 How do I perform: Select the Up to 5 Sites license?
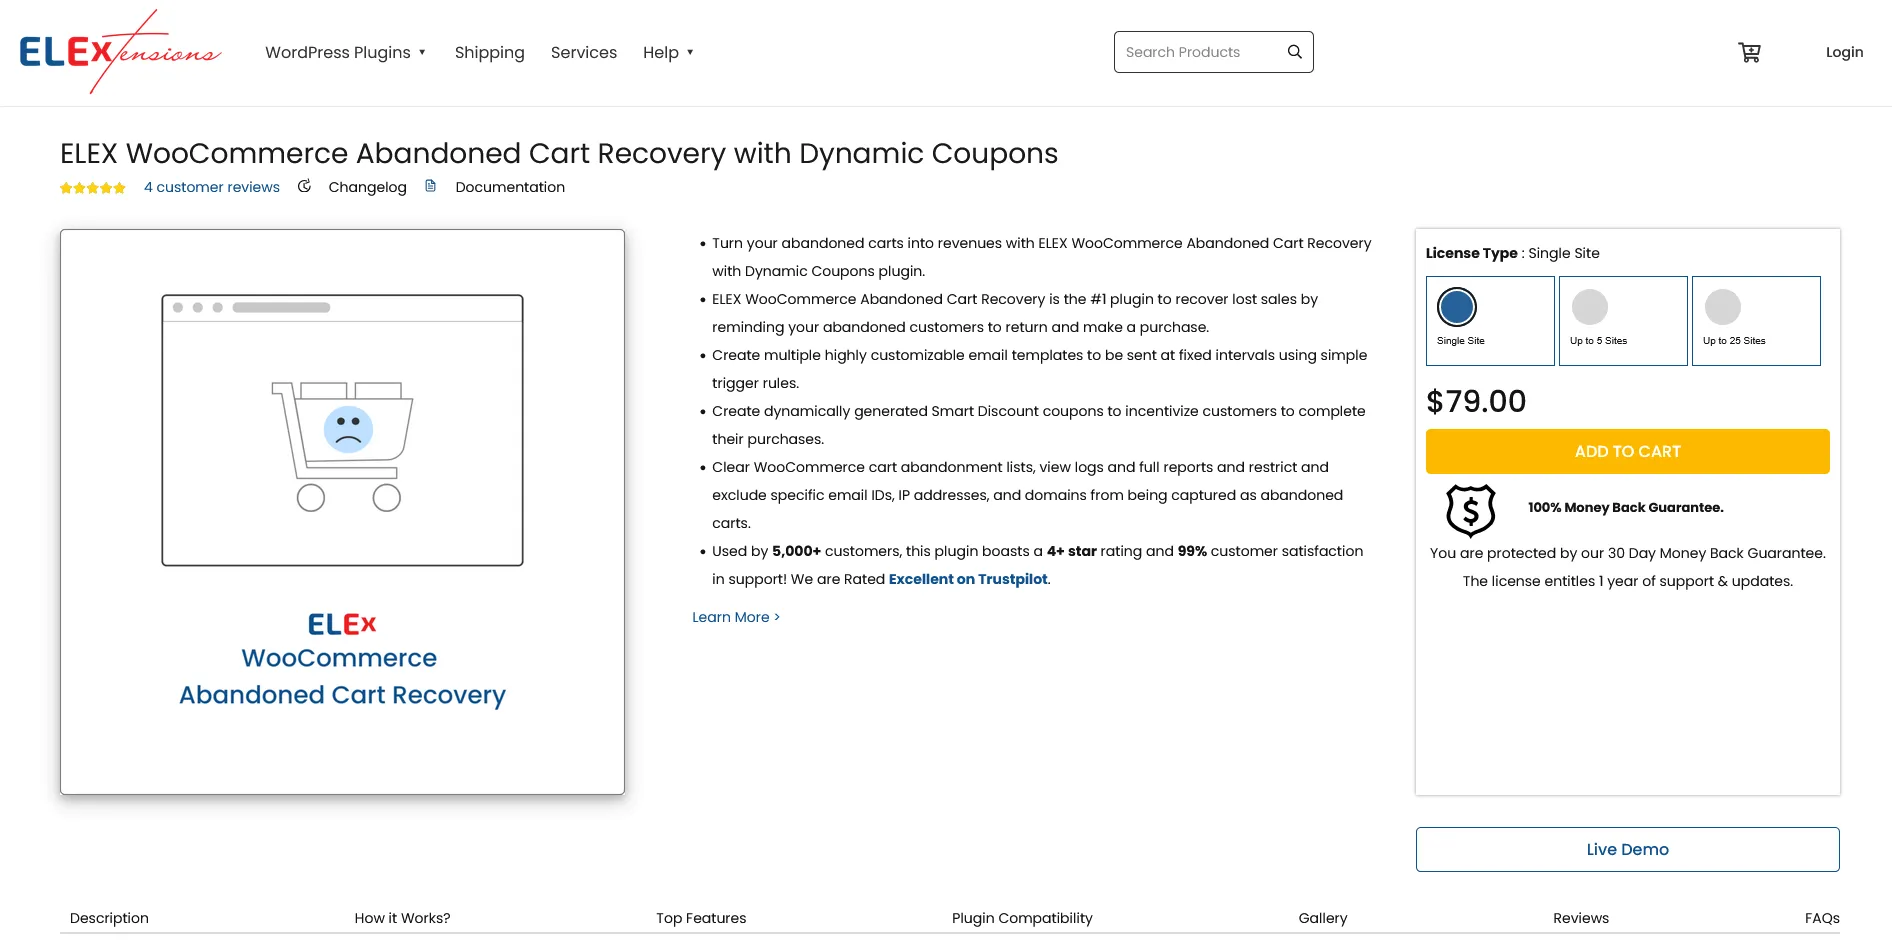pyautogui.click(x=1623, y=321)
